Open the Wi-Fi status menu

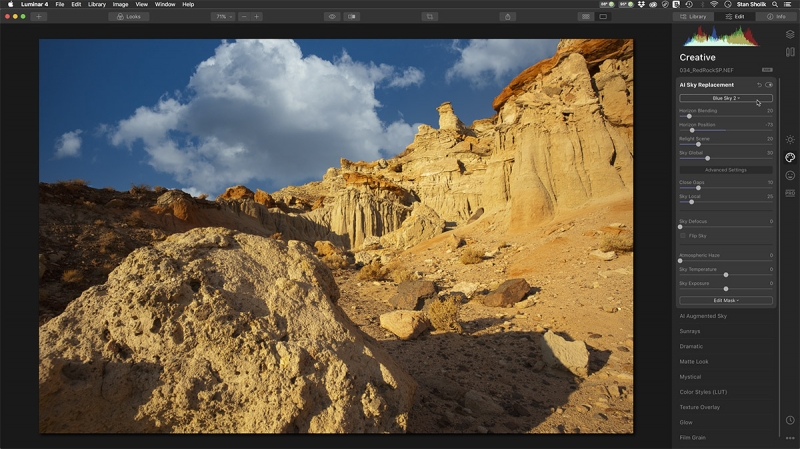point(714,4)
